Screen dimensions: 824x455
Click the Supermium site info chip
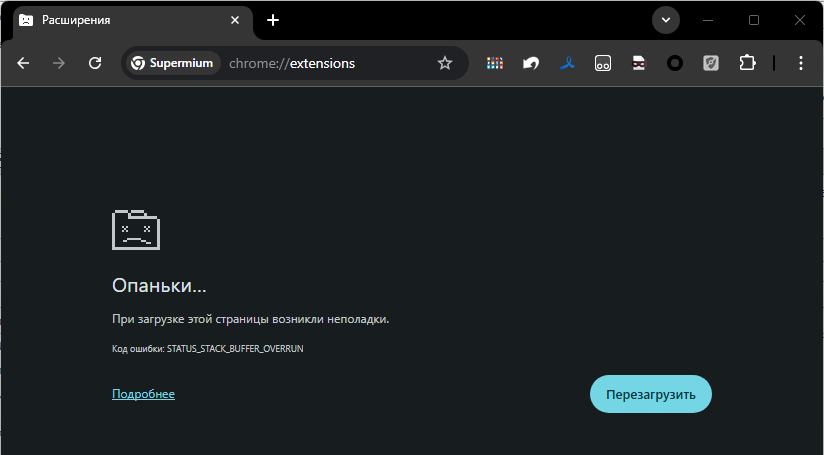coord(173,63)
